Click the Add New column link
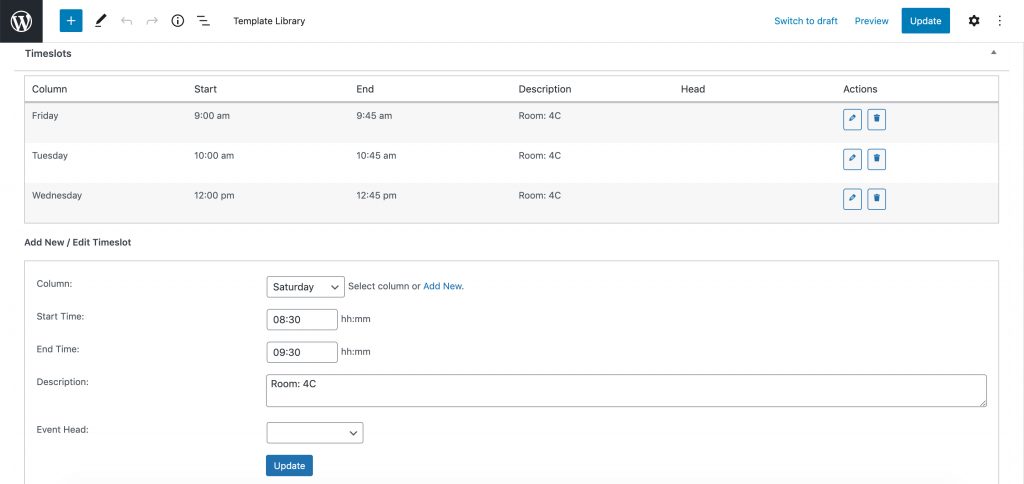This screenshot has width=1024, height=484. tap(443, 286)
